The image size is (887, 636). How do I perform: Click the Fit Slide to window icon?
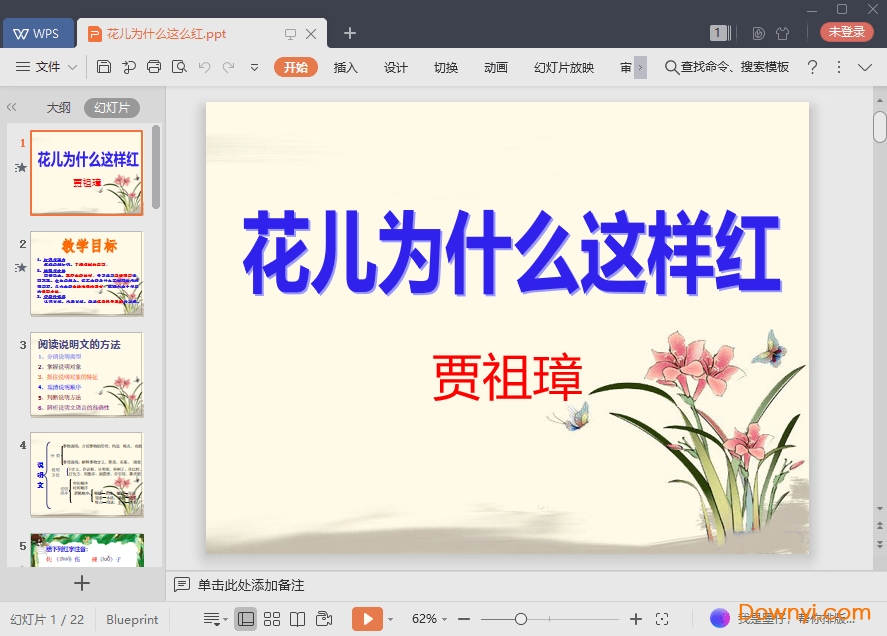[x=663, y=619]
